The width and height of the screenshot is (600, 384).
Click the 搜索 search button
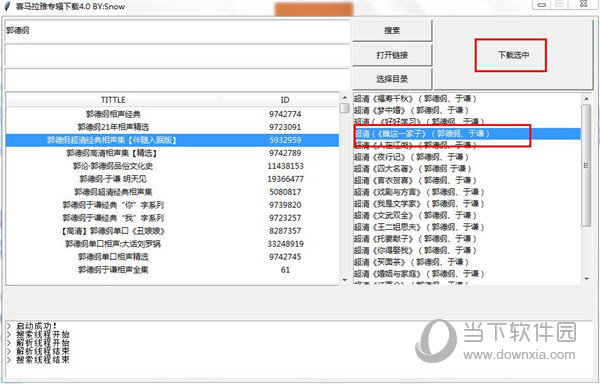[392, 31]
